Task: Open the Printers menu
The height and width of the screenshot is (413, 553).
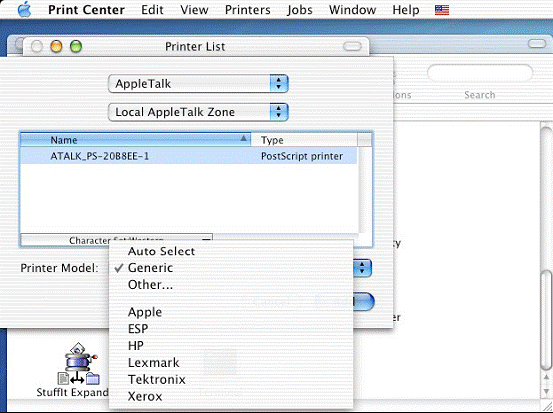Action: [x=248, y=10]
